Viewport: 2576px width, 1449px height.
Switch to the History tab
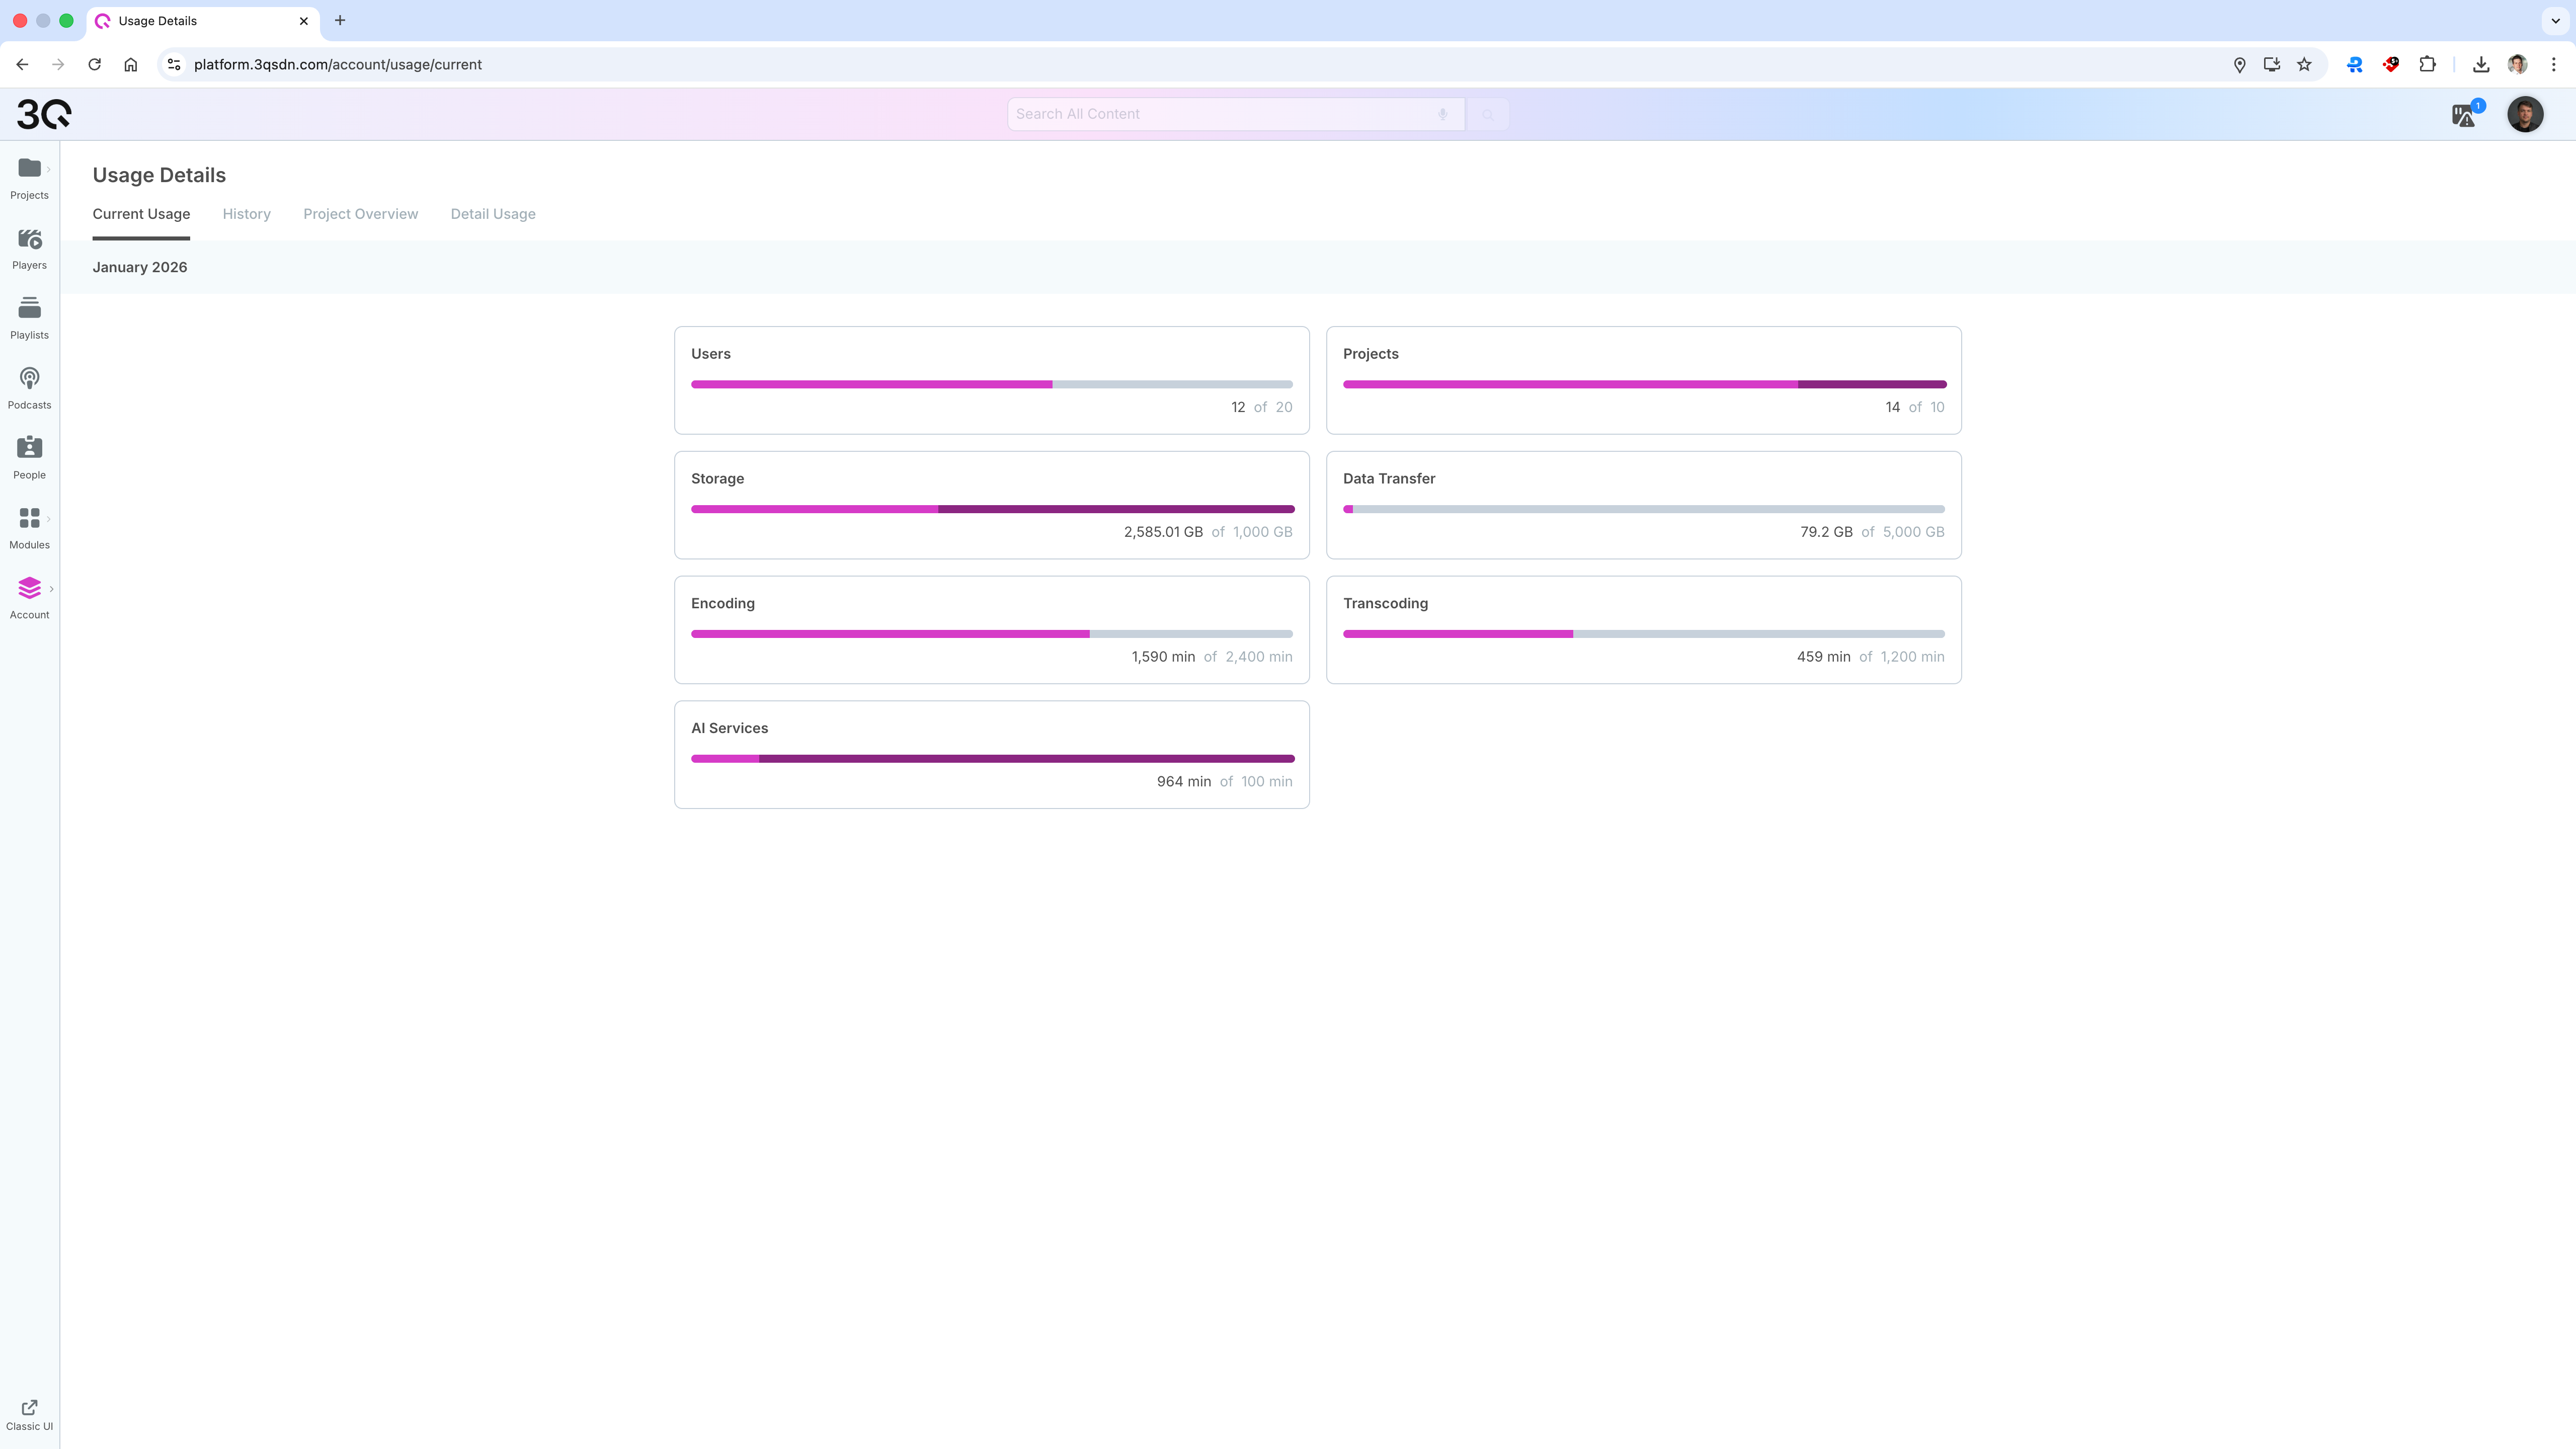click(246, 214)
